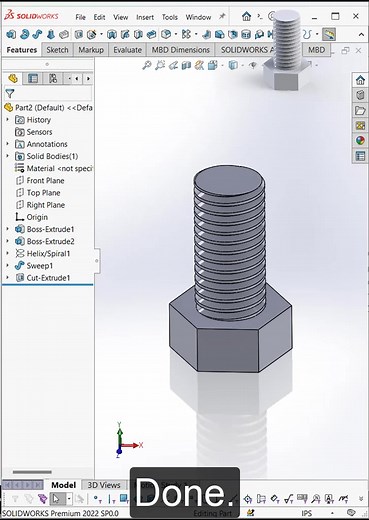Activate the Section View icon
The width and height of the screenshot is (369, 520).
186,65
